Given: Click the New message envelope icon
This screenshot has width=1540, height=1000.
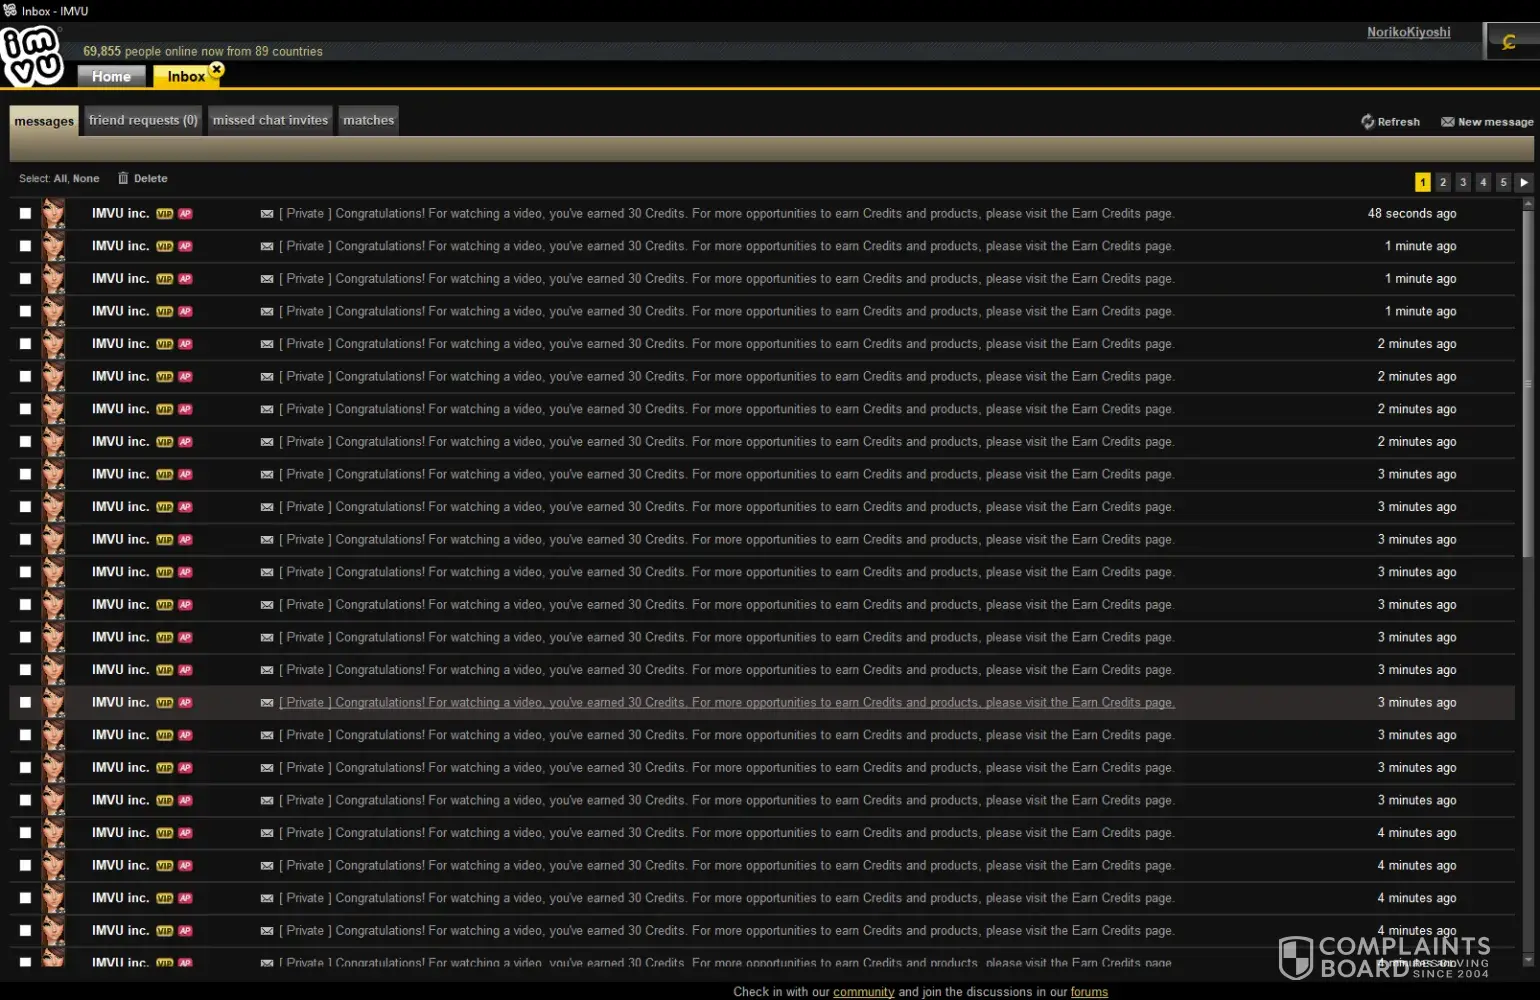Looking at the screenshot, I should pyautogui.click(x=1447, y=122).
